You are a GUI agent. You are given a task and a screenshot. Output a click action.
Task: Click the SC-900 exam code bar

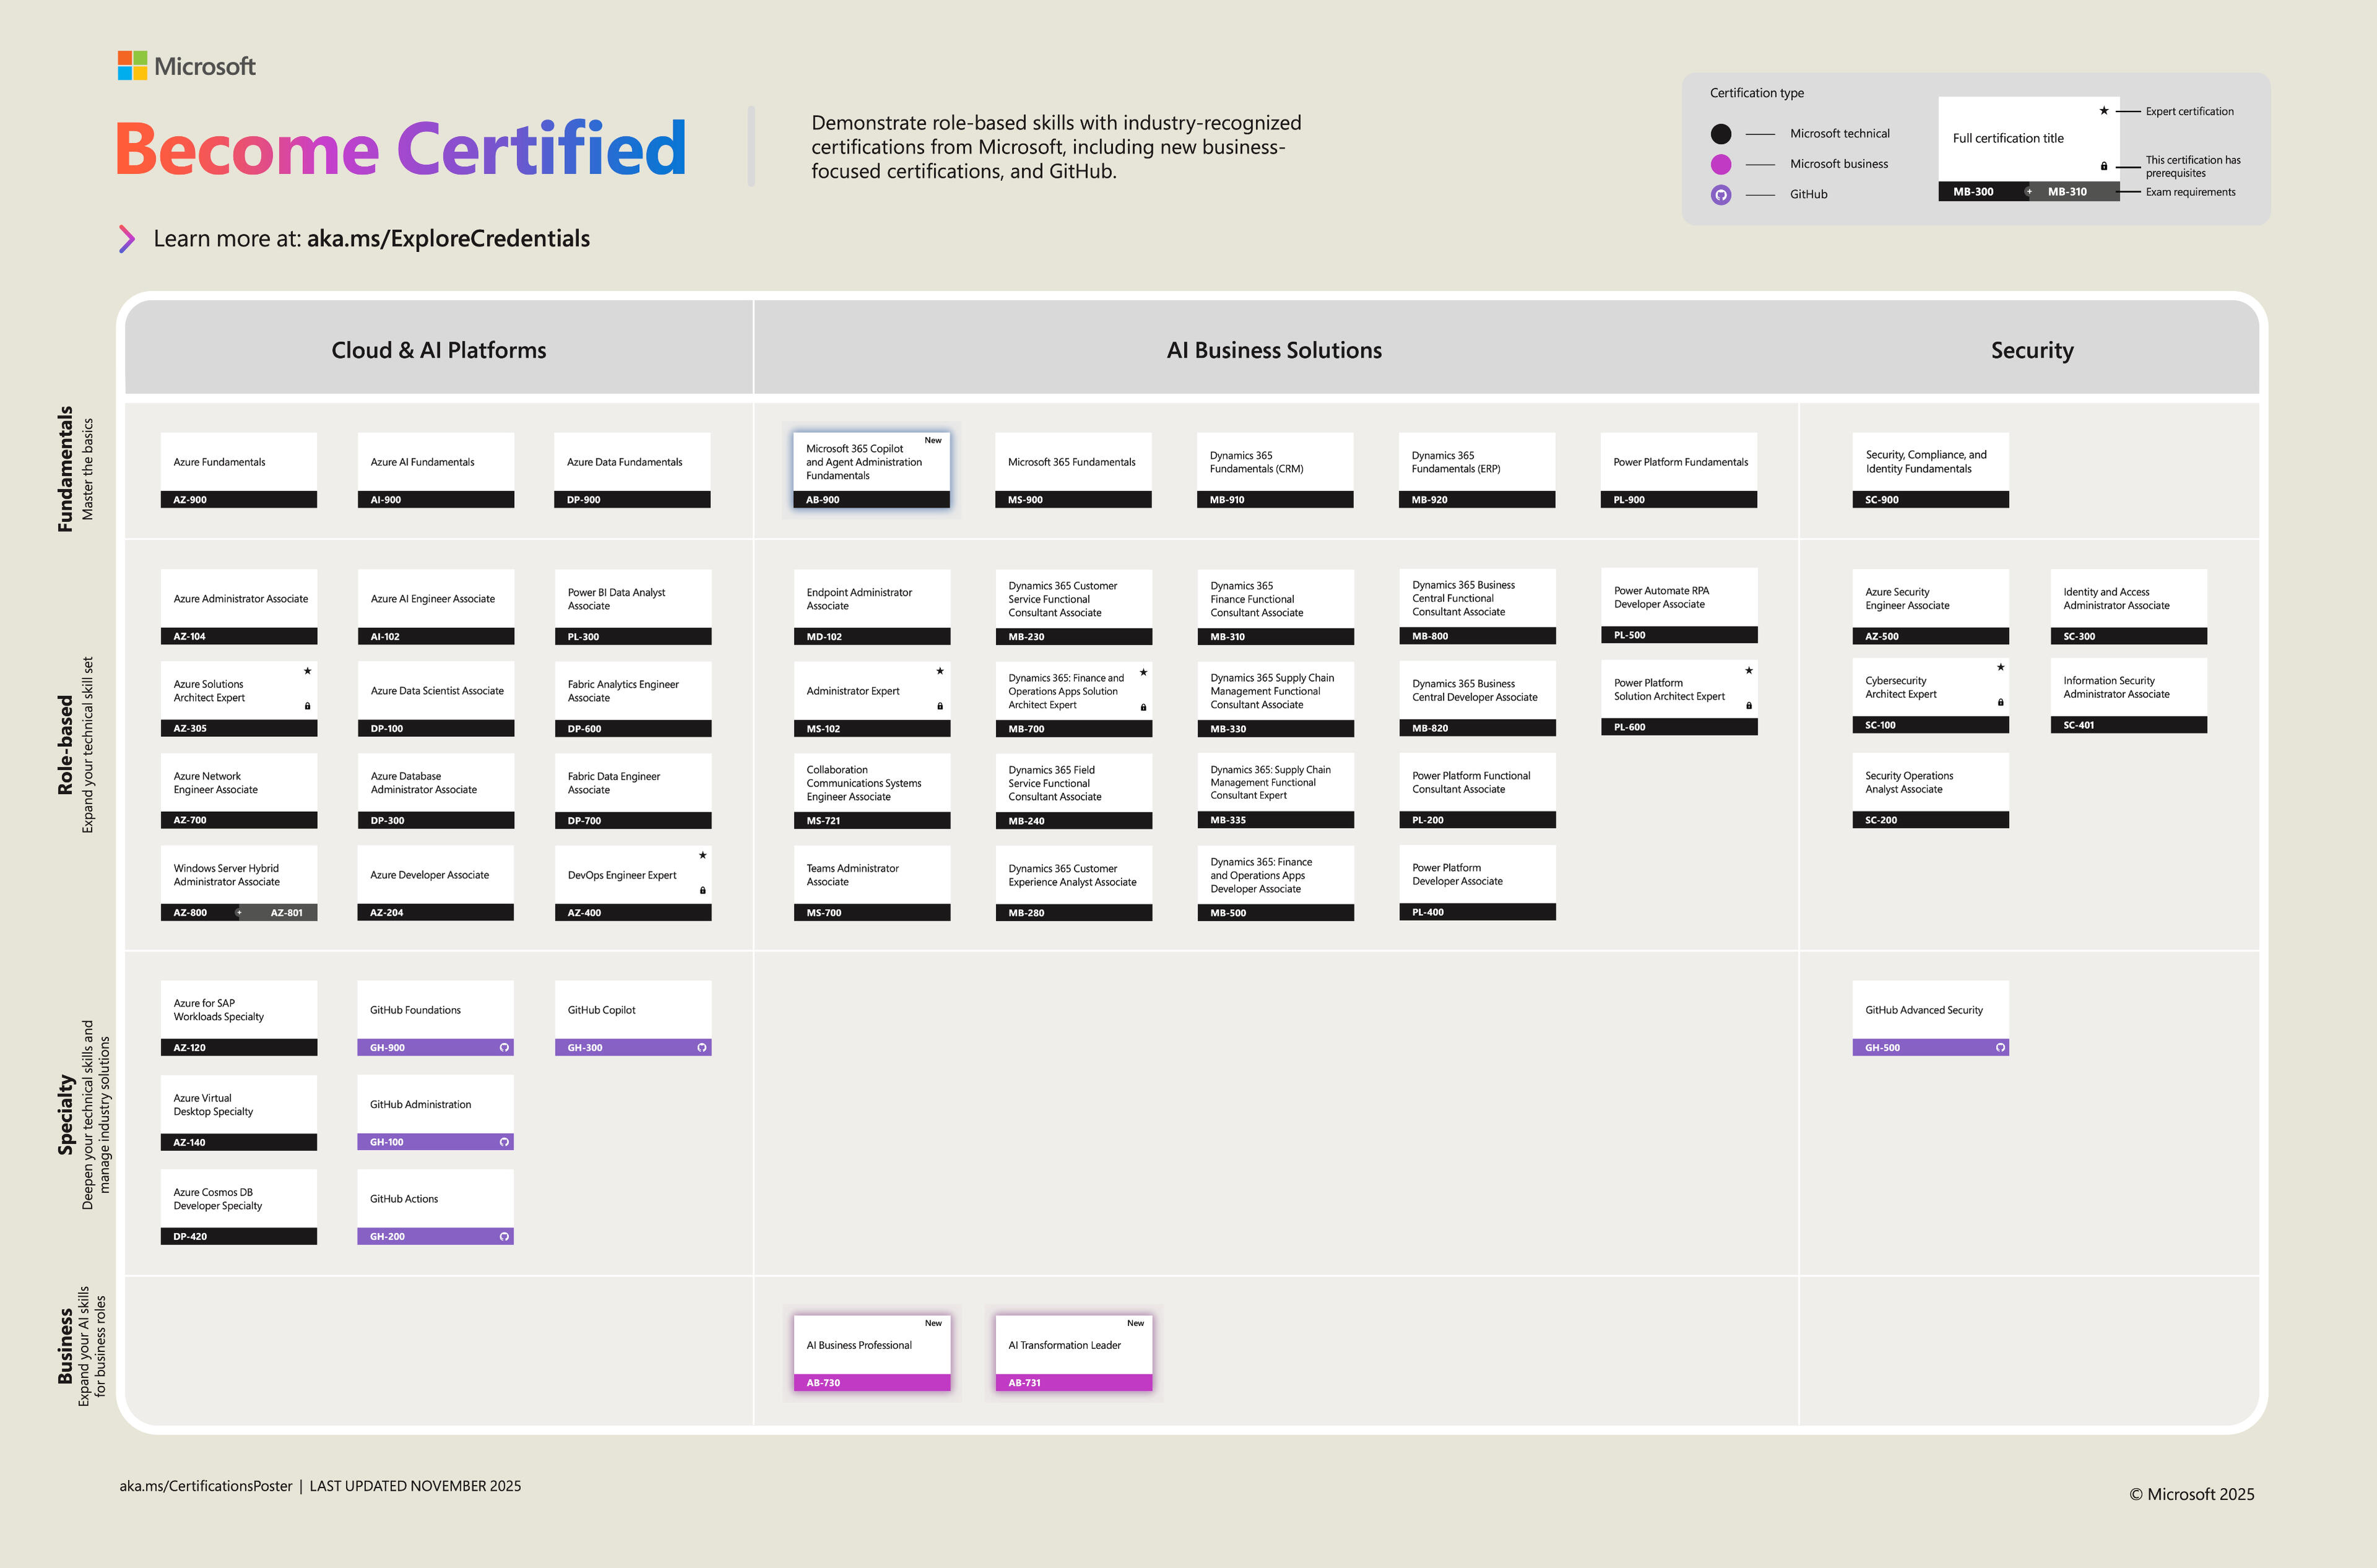tap(1930, 500)
